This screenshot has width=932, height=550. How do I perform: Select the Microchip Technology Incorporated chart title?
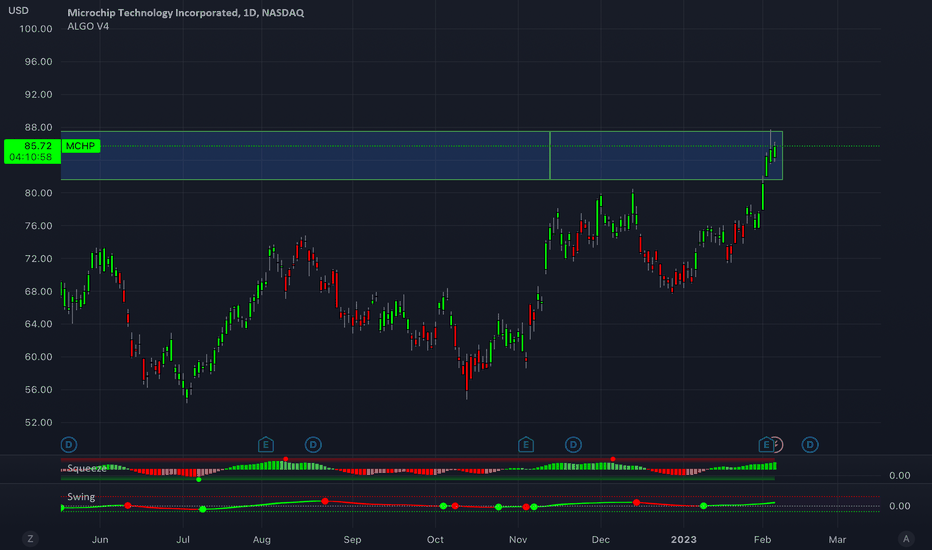click(185, 12)
